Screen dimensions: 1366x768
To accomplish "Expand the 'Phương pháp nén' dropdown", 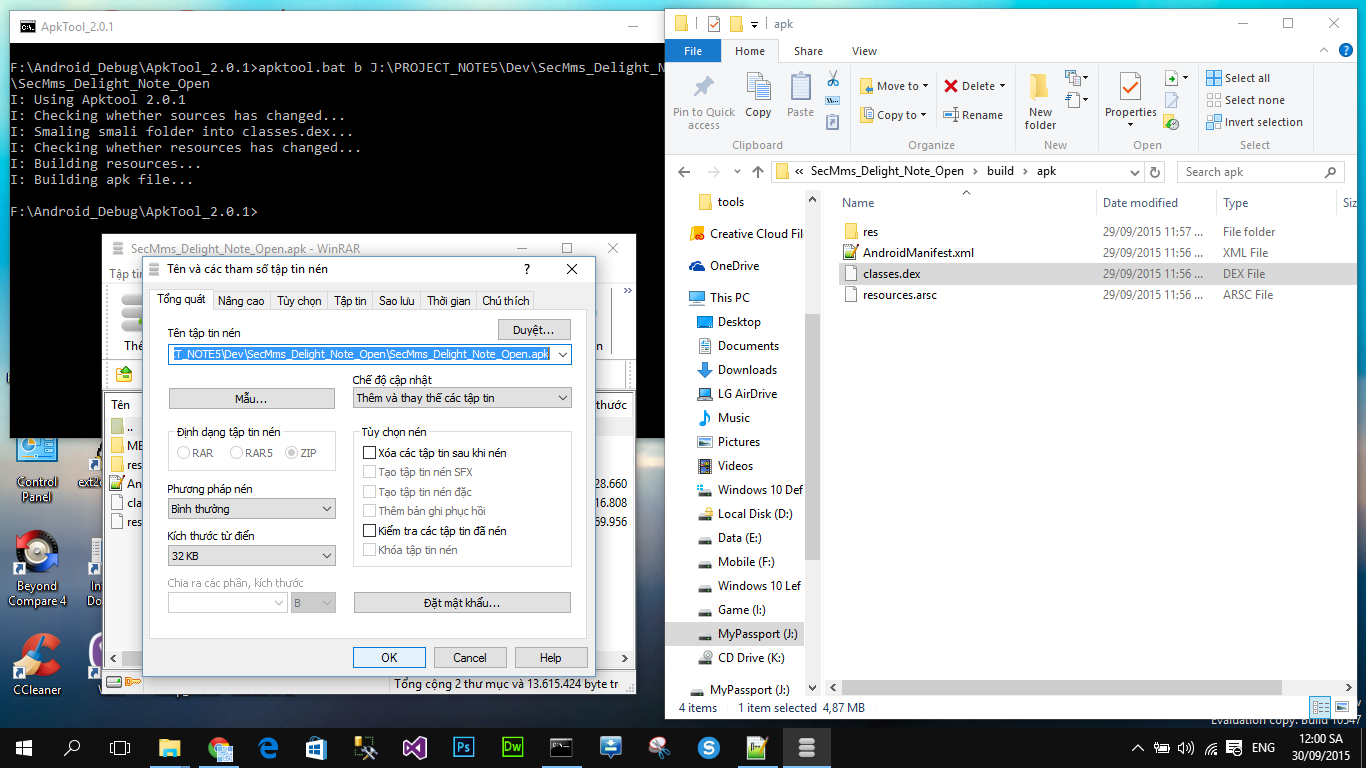I will (x=251, y=509).
